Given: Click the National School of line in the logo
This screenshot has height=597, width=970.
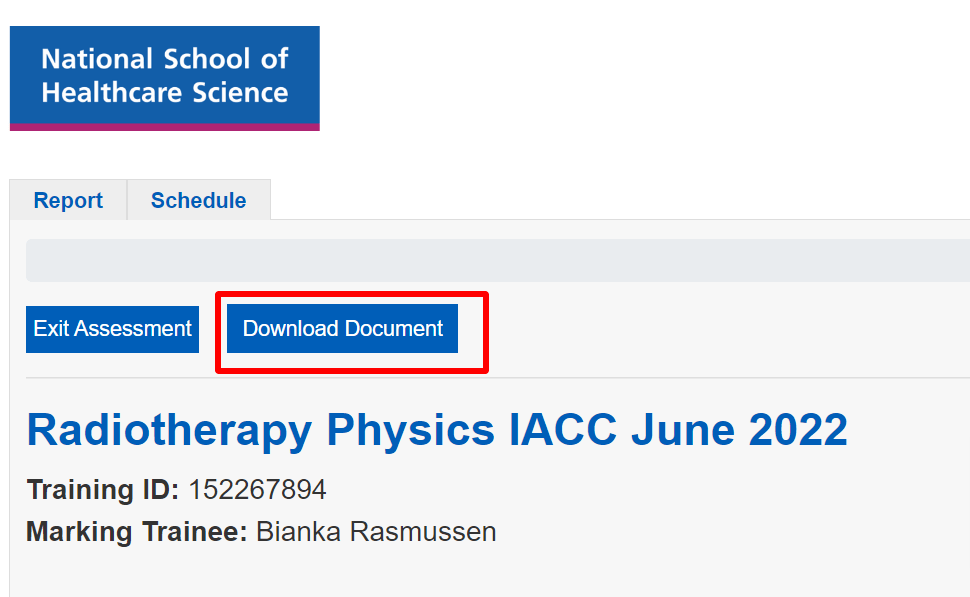Looking at the screenshot, I should [165, 59].
